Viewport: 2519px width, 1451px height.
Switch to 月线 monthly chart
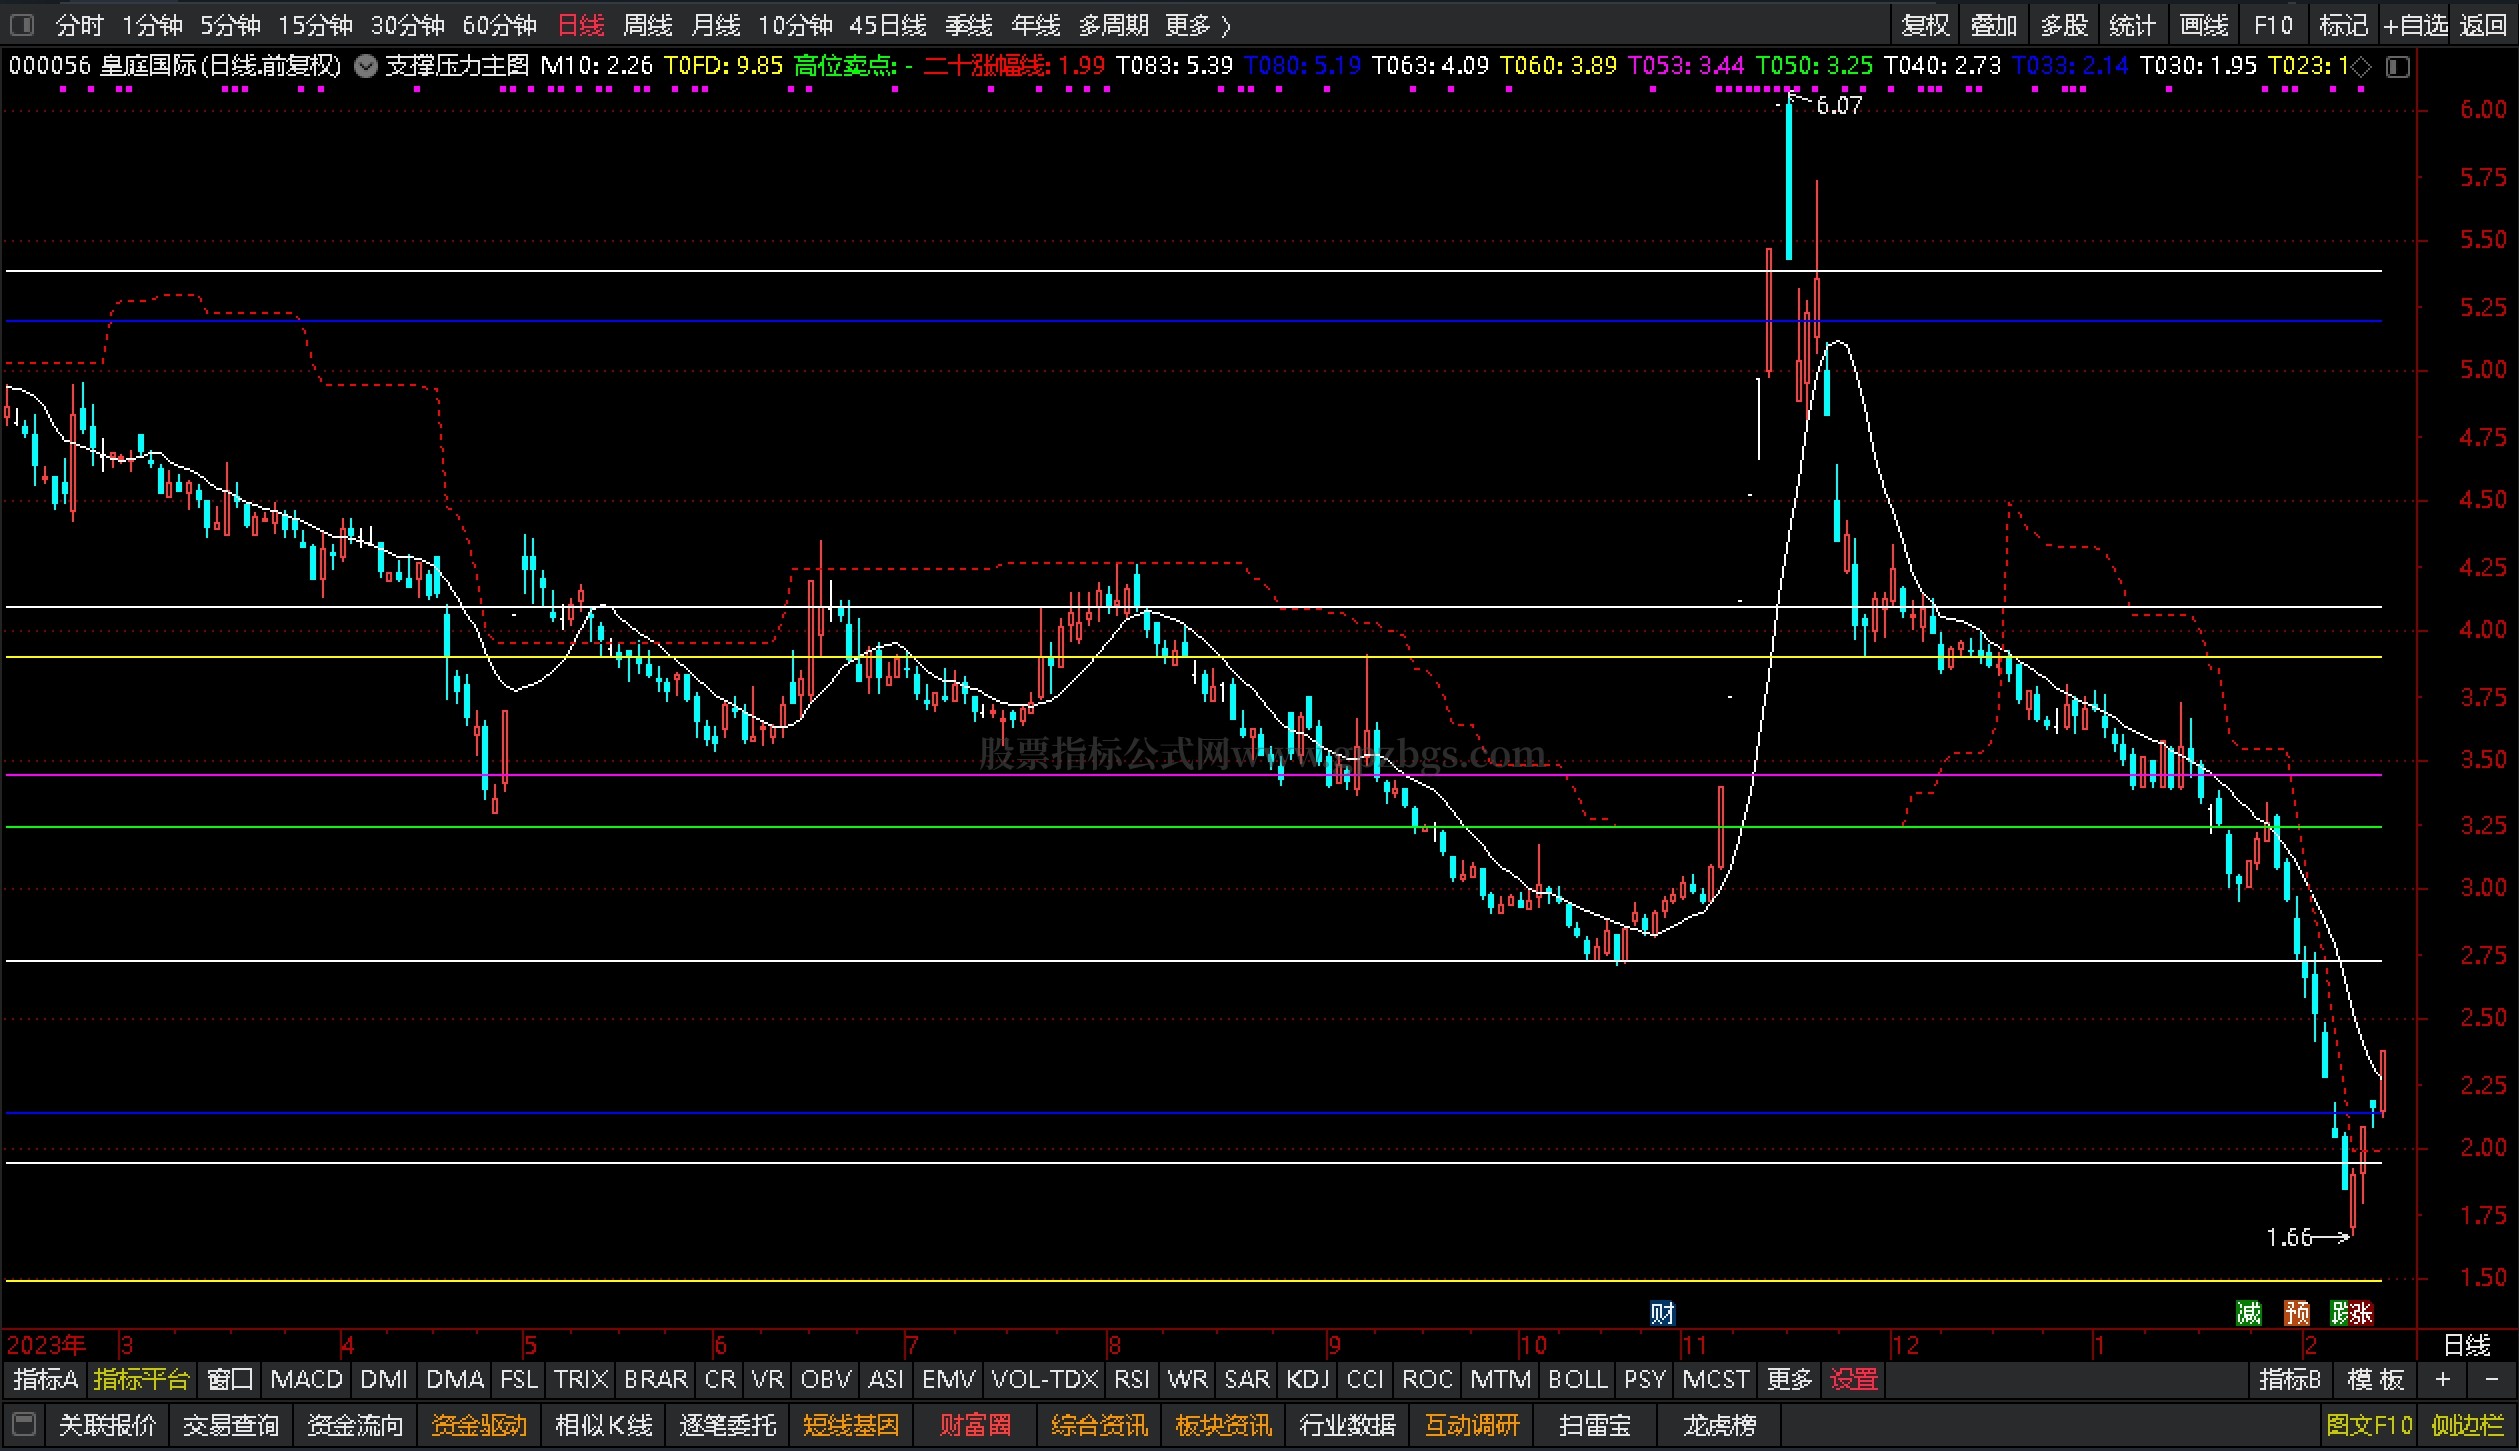[716, 25]
